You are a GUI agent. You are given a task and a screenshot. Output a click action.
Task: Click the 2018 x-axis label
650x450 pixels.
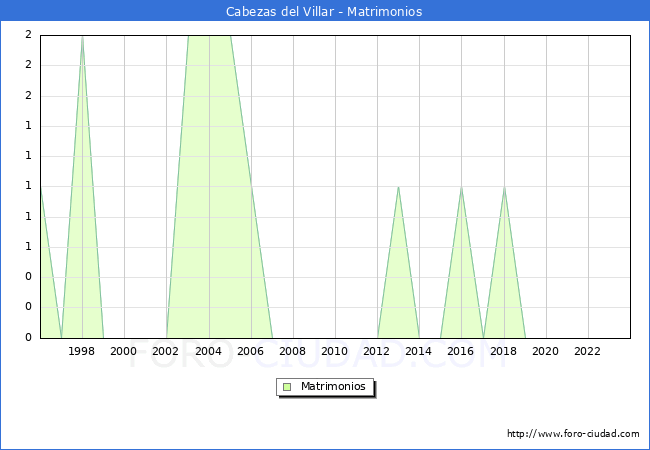point(504,351)
